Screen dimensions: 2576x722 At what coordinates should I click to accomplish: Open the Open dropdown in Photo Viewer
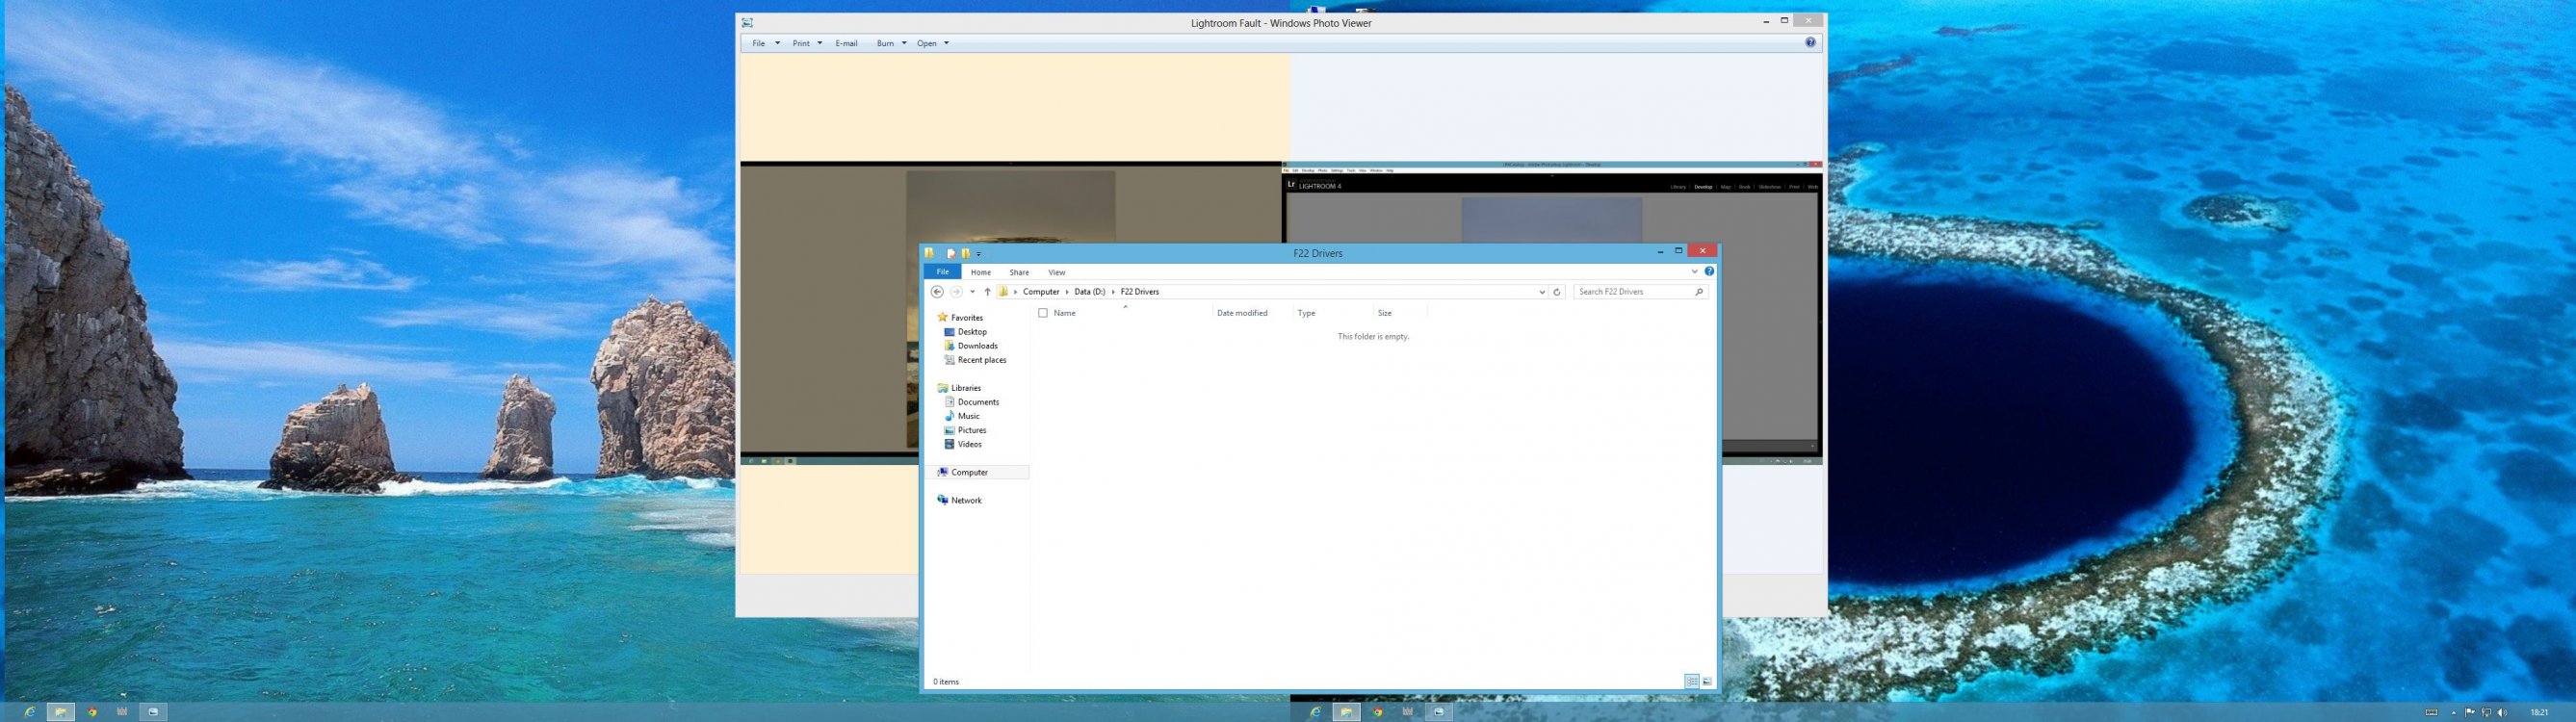click(932, 43)
